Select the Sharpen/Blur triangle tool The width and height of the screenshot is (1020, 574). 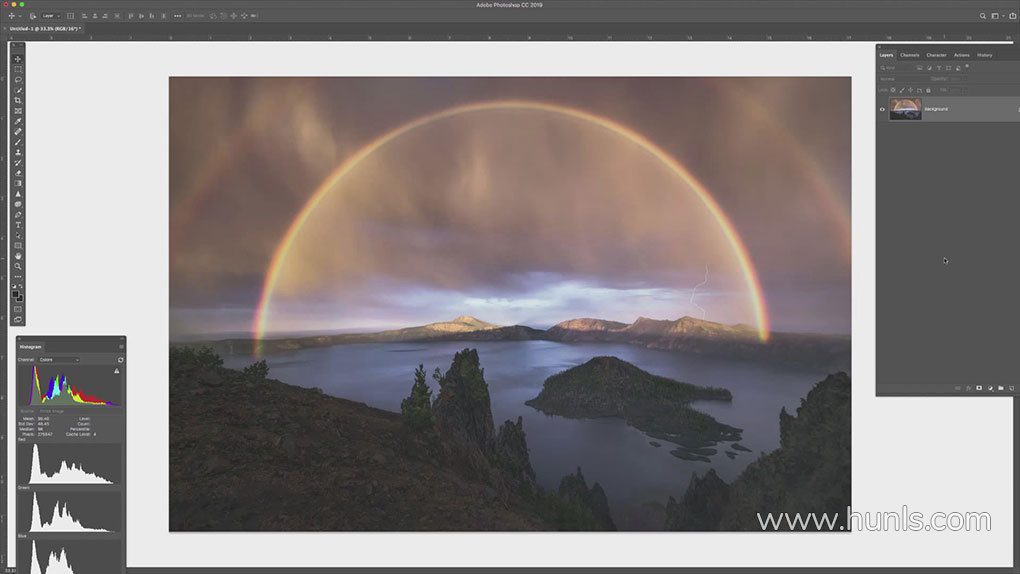pyautogui.click(x=18, y=195)
